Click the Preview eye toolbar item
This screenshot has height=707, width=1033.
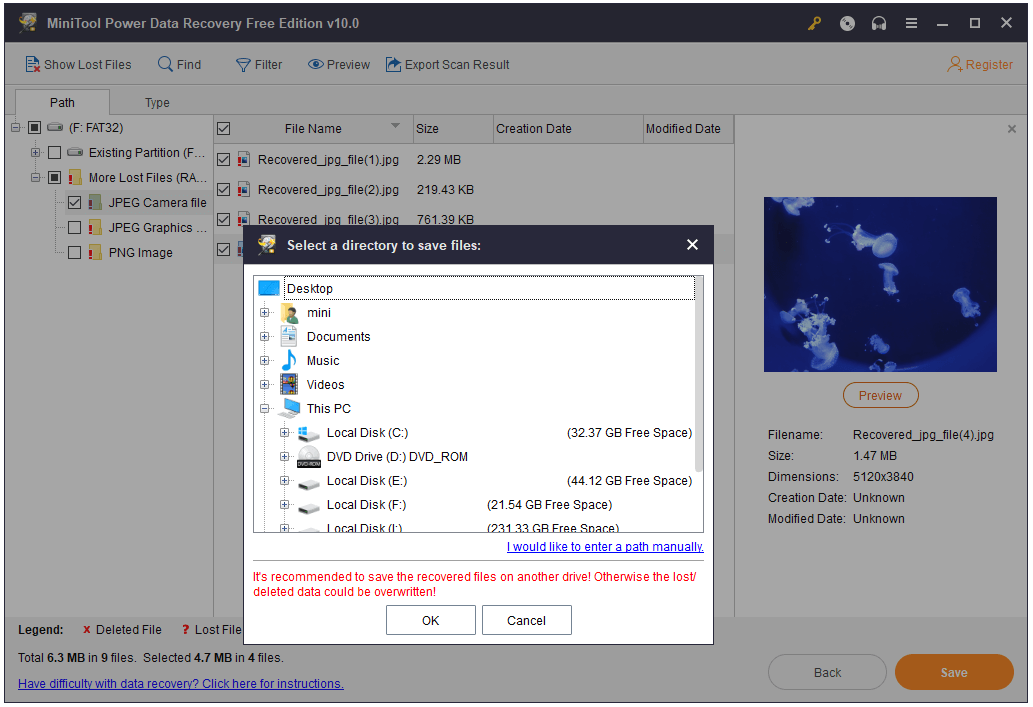(x=339, y=65)
